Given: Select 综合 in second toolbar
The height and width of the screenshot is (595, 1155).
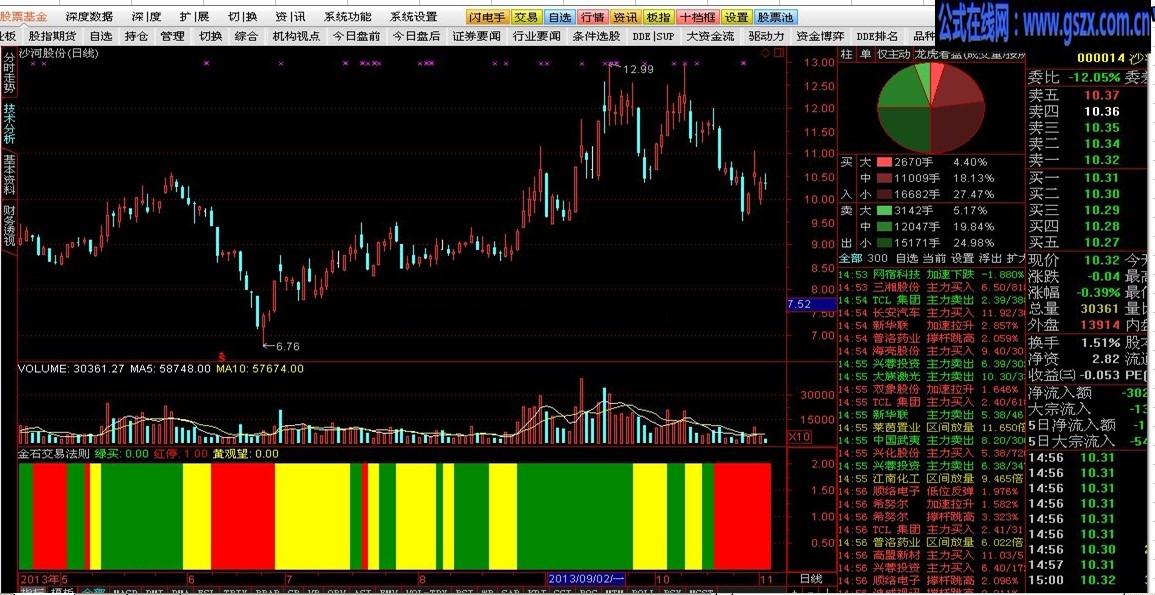Looking at the screenshot, I should (x=246, y=35).
